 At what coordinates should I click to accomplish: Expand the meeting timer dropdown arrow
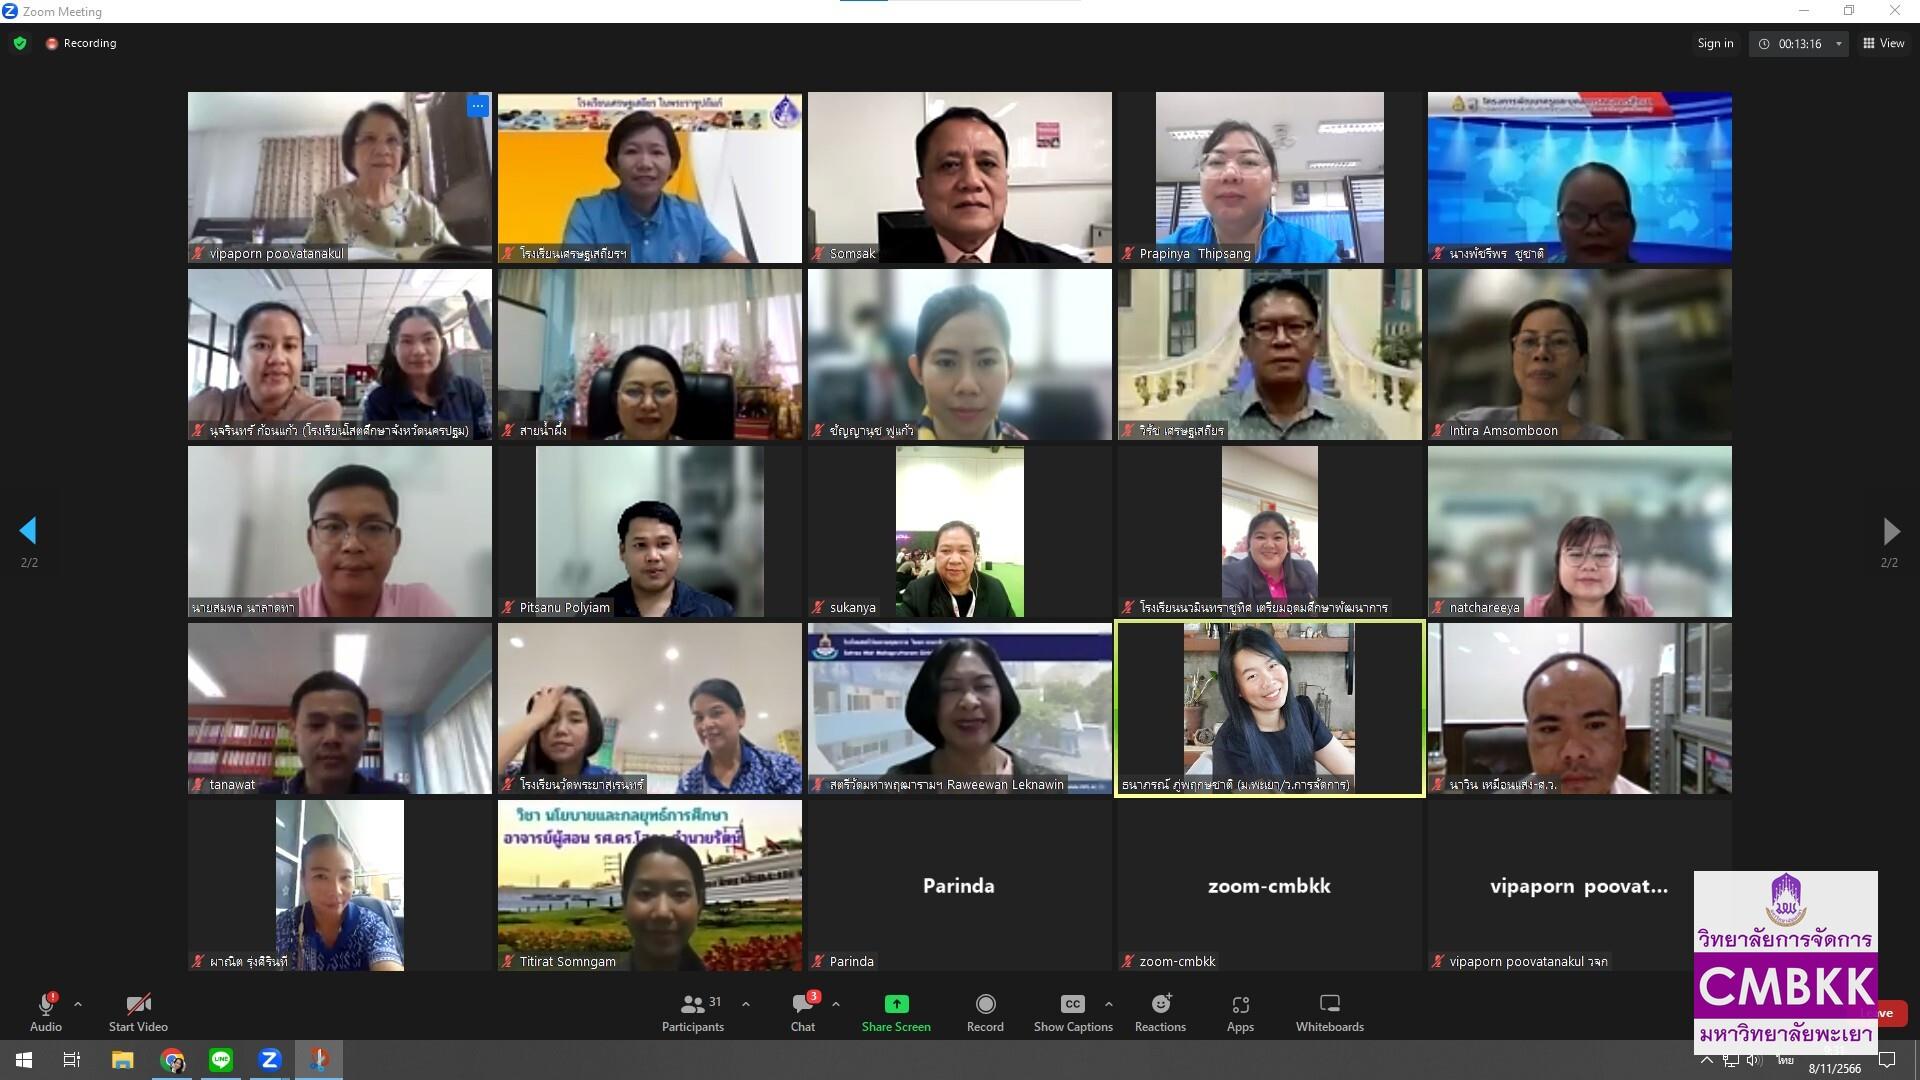pos(1838,44)
